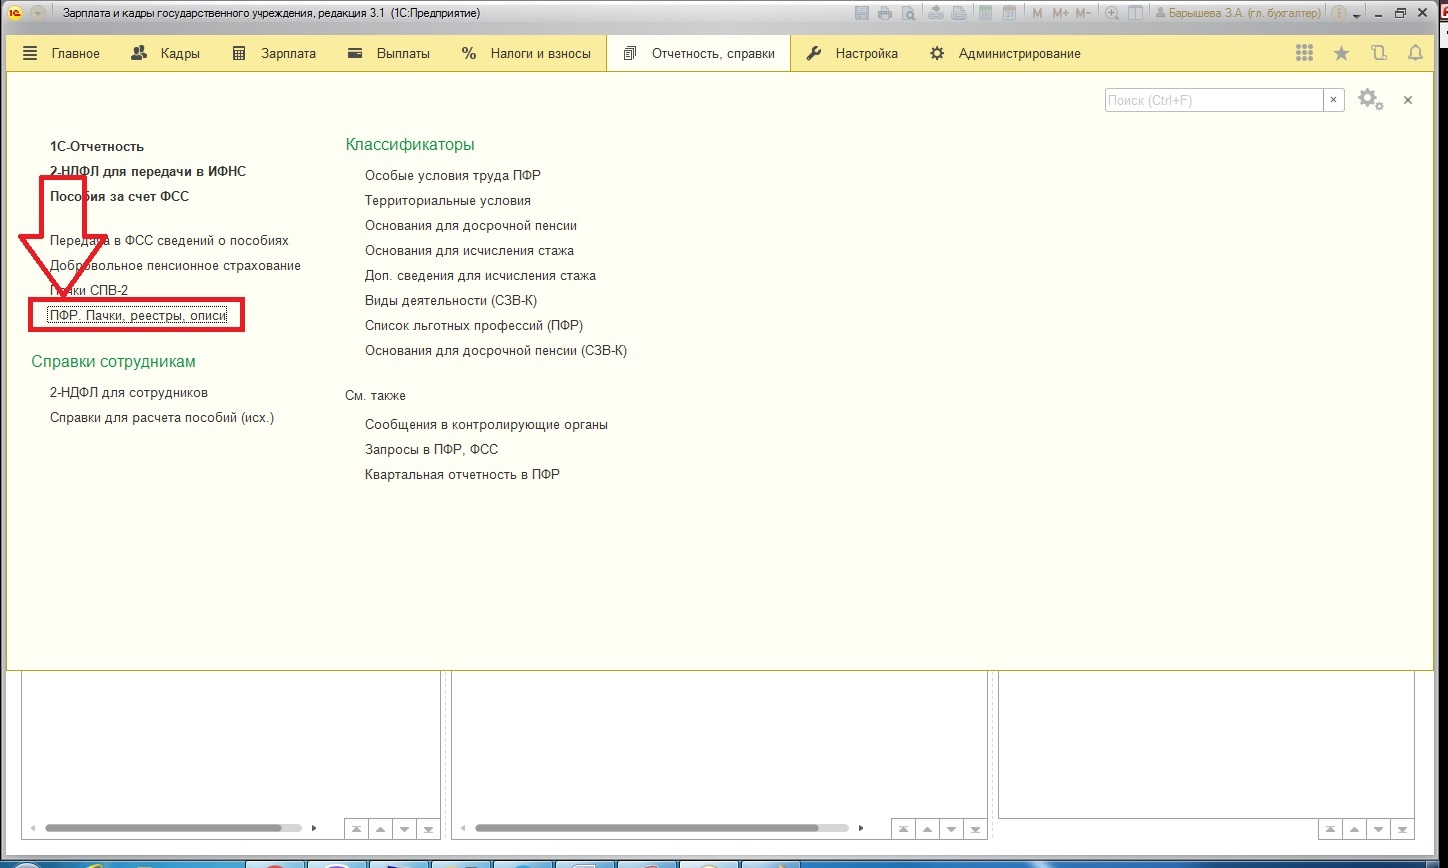
Task: Open Квартальная отчетность в ПФР
Action: coord(462,475)
